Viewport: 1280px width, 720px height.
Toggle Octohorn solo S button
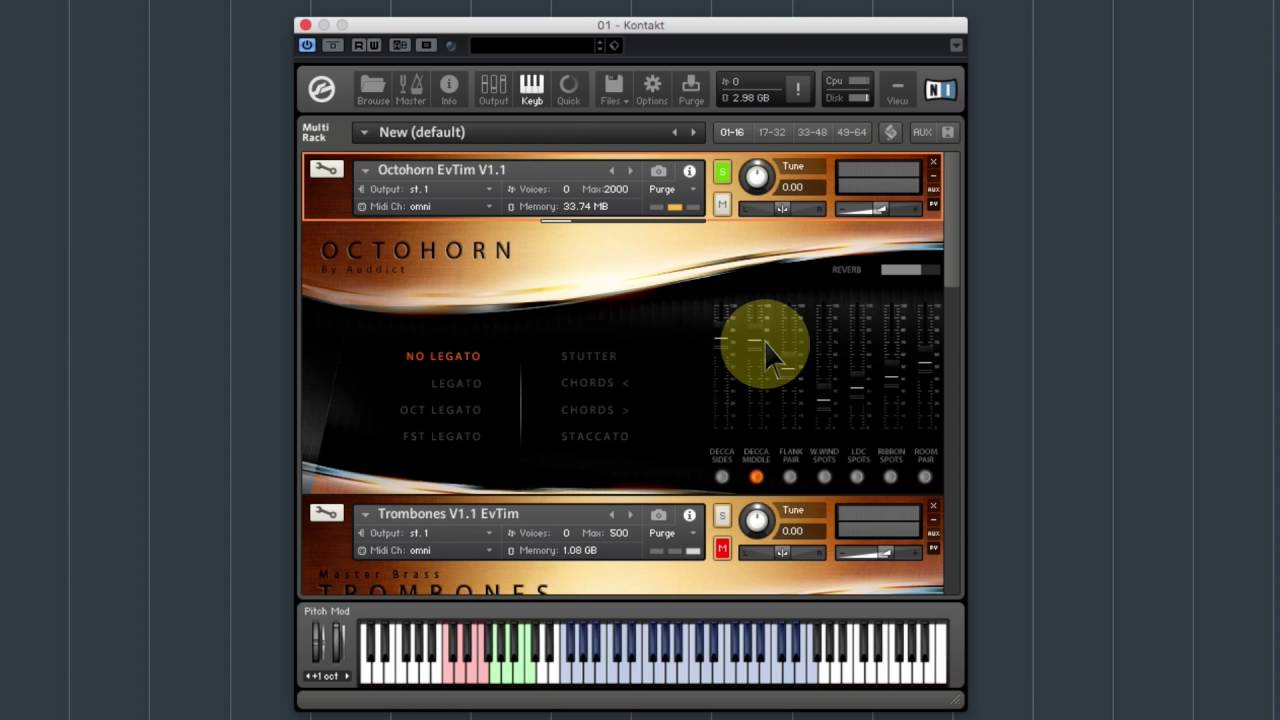coord(722,172)
